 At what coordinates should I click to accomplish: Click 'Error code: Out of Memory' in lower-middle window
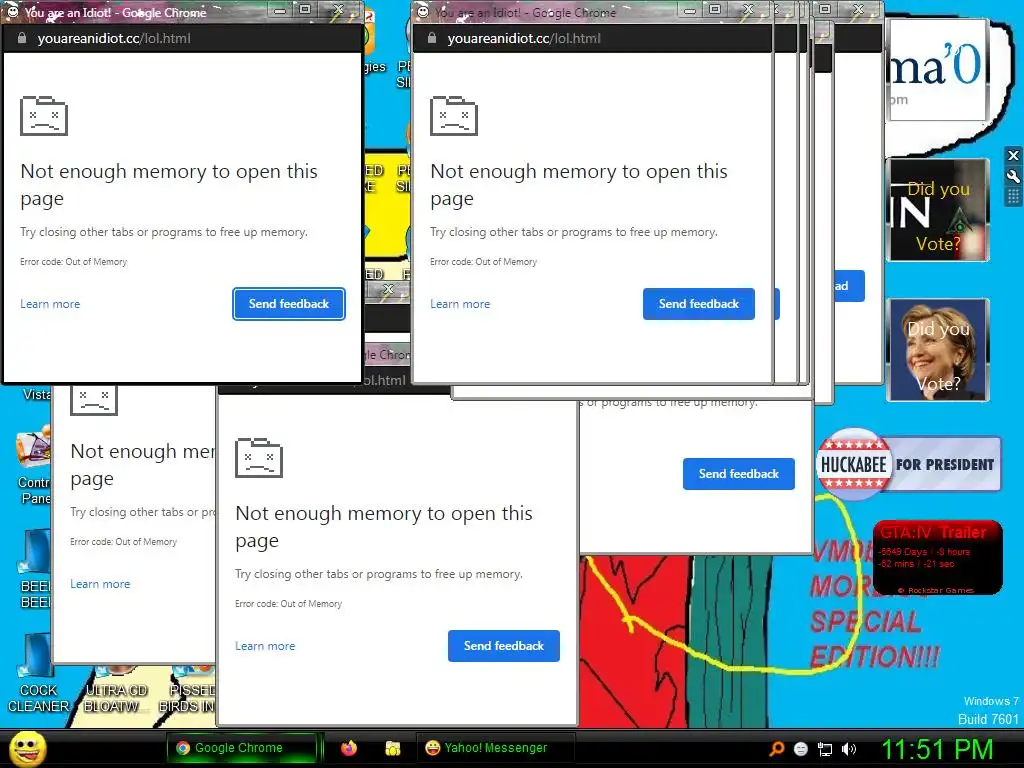pos(288,604)
